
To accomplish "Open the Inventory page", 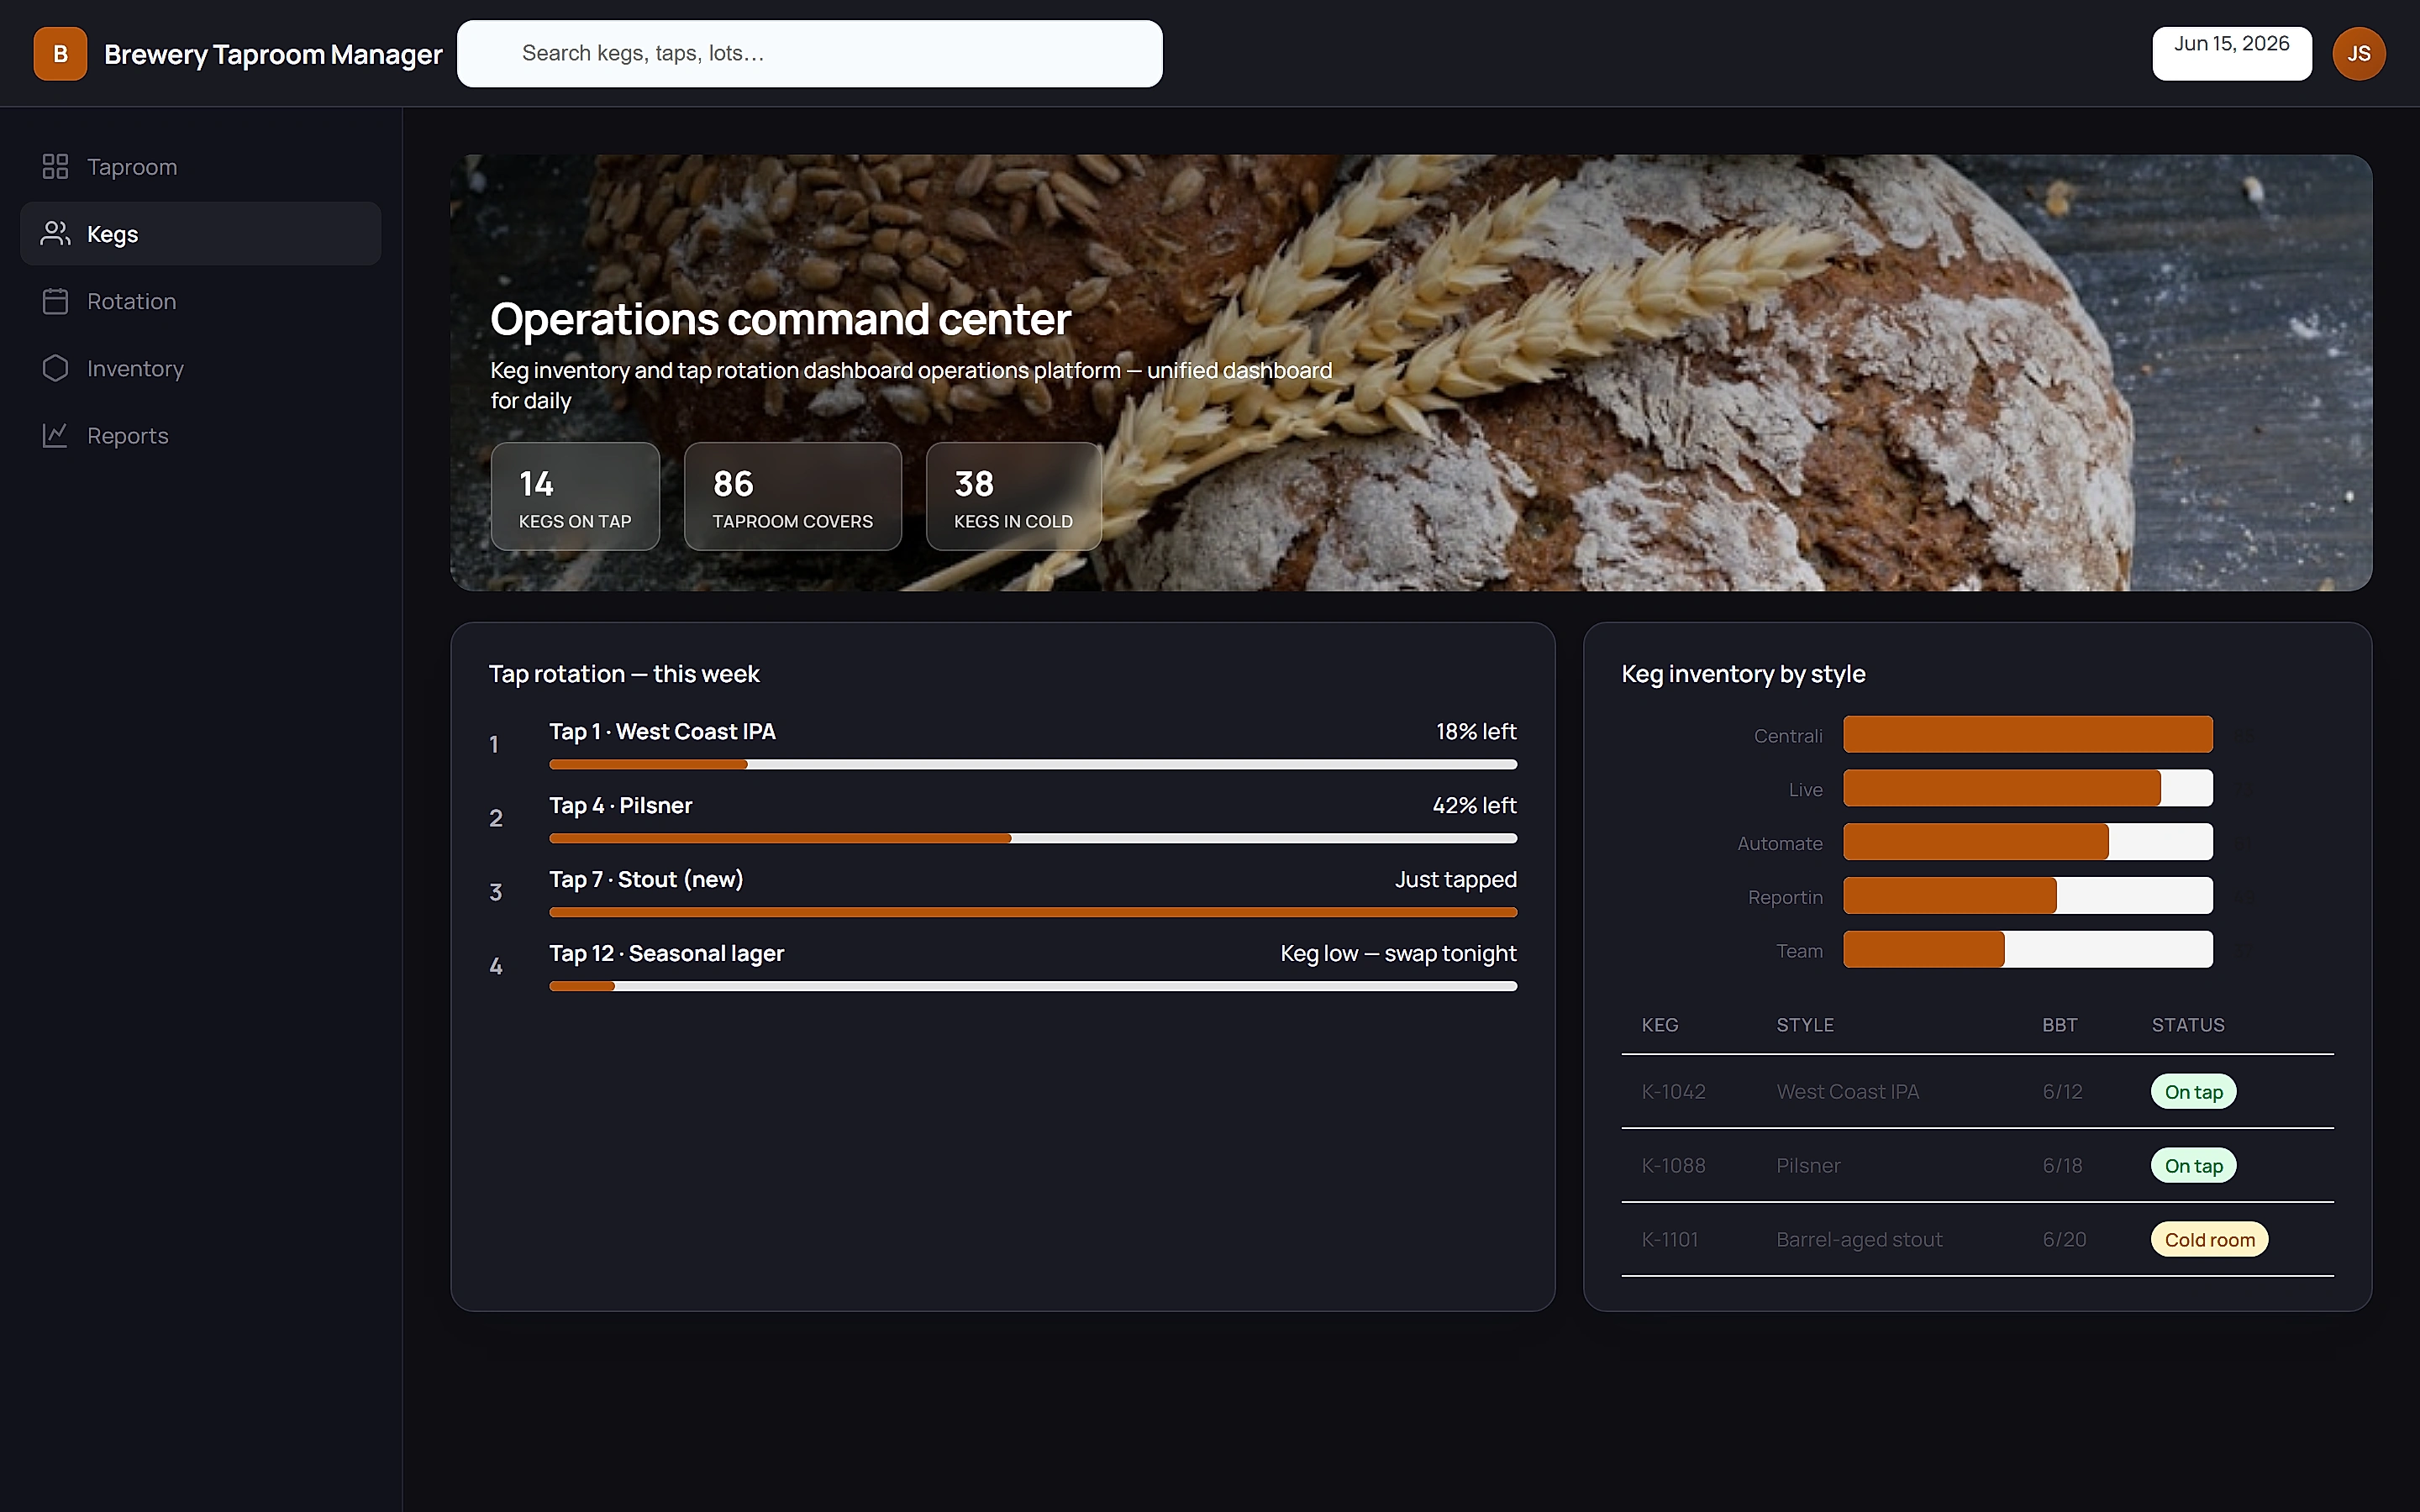I will [x=200, y=368].
